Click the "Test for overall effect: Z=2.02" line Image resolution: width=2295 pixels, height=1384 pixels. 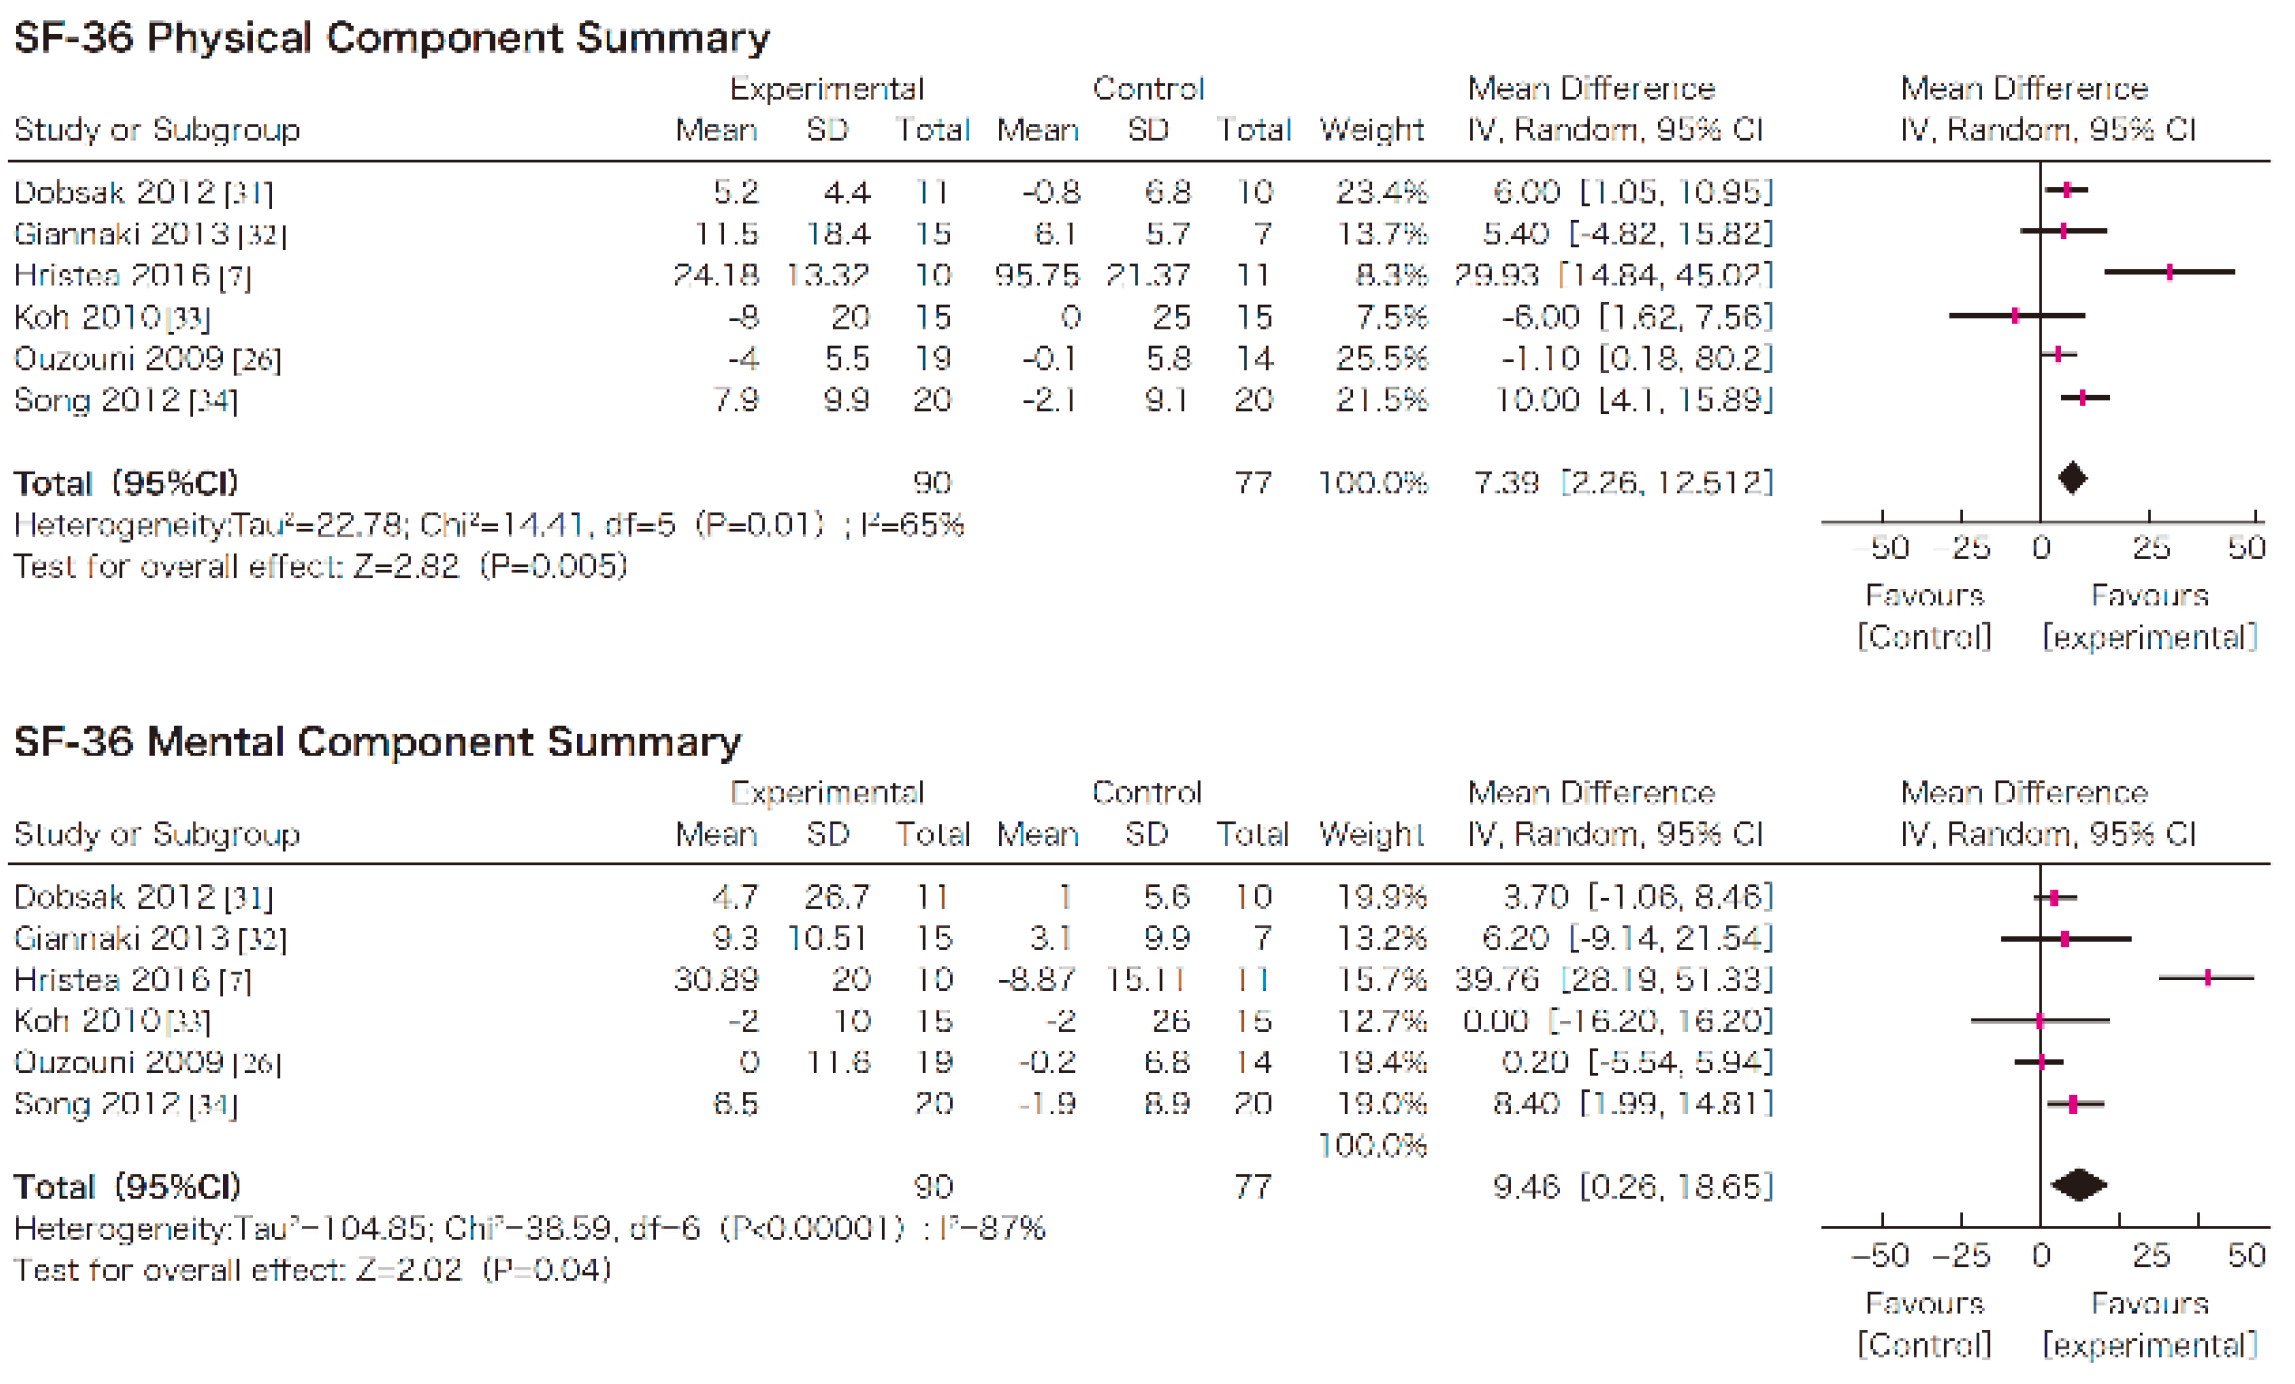pyautogui.click(x=312, y=1270)
